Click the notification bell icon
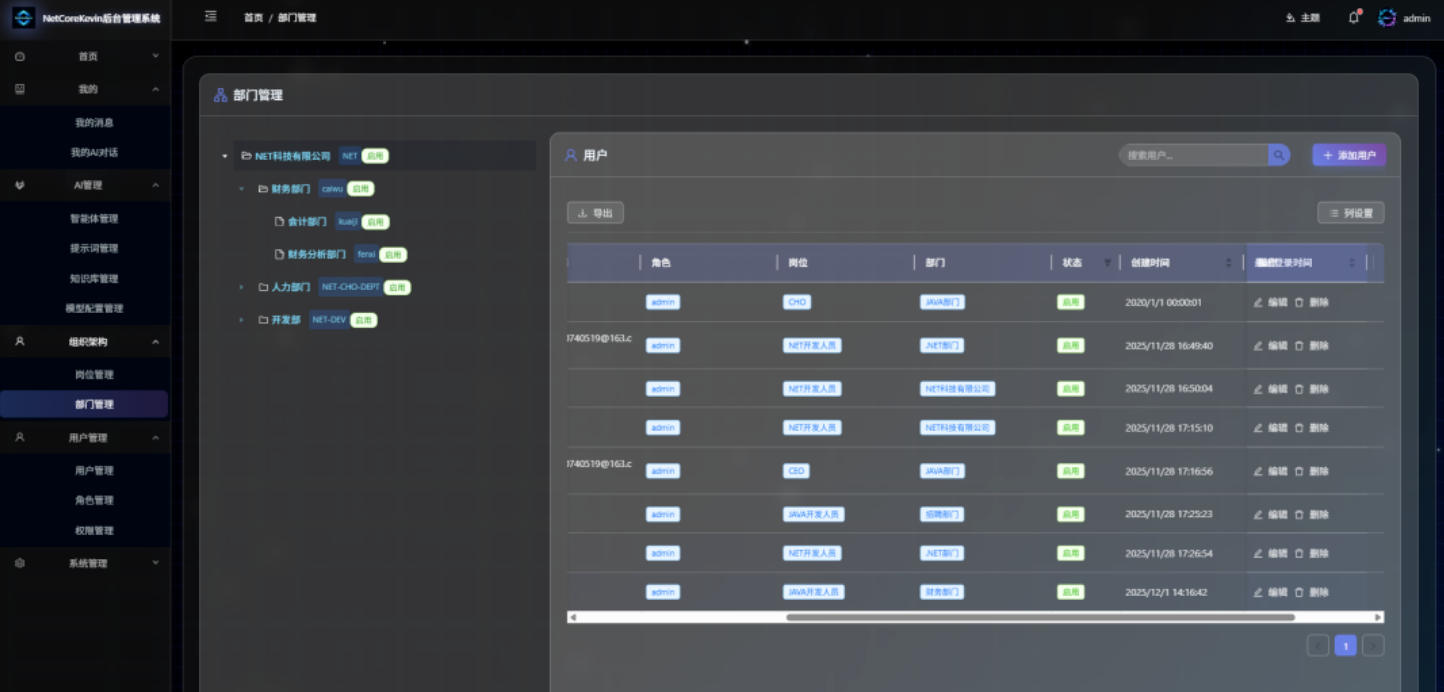 point(1354,17)
